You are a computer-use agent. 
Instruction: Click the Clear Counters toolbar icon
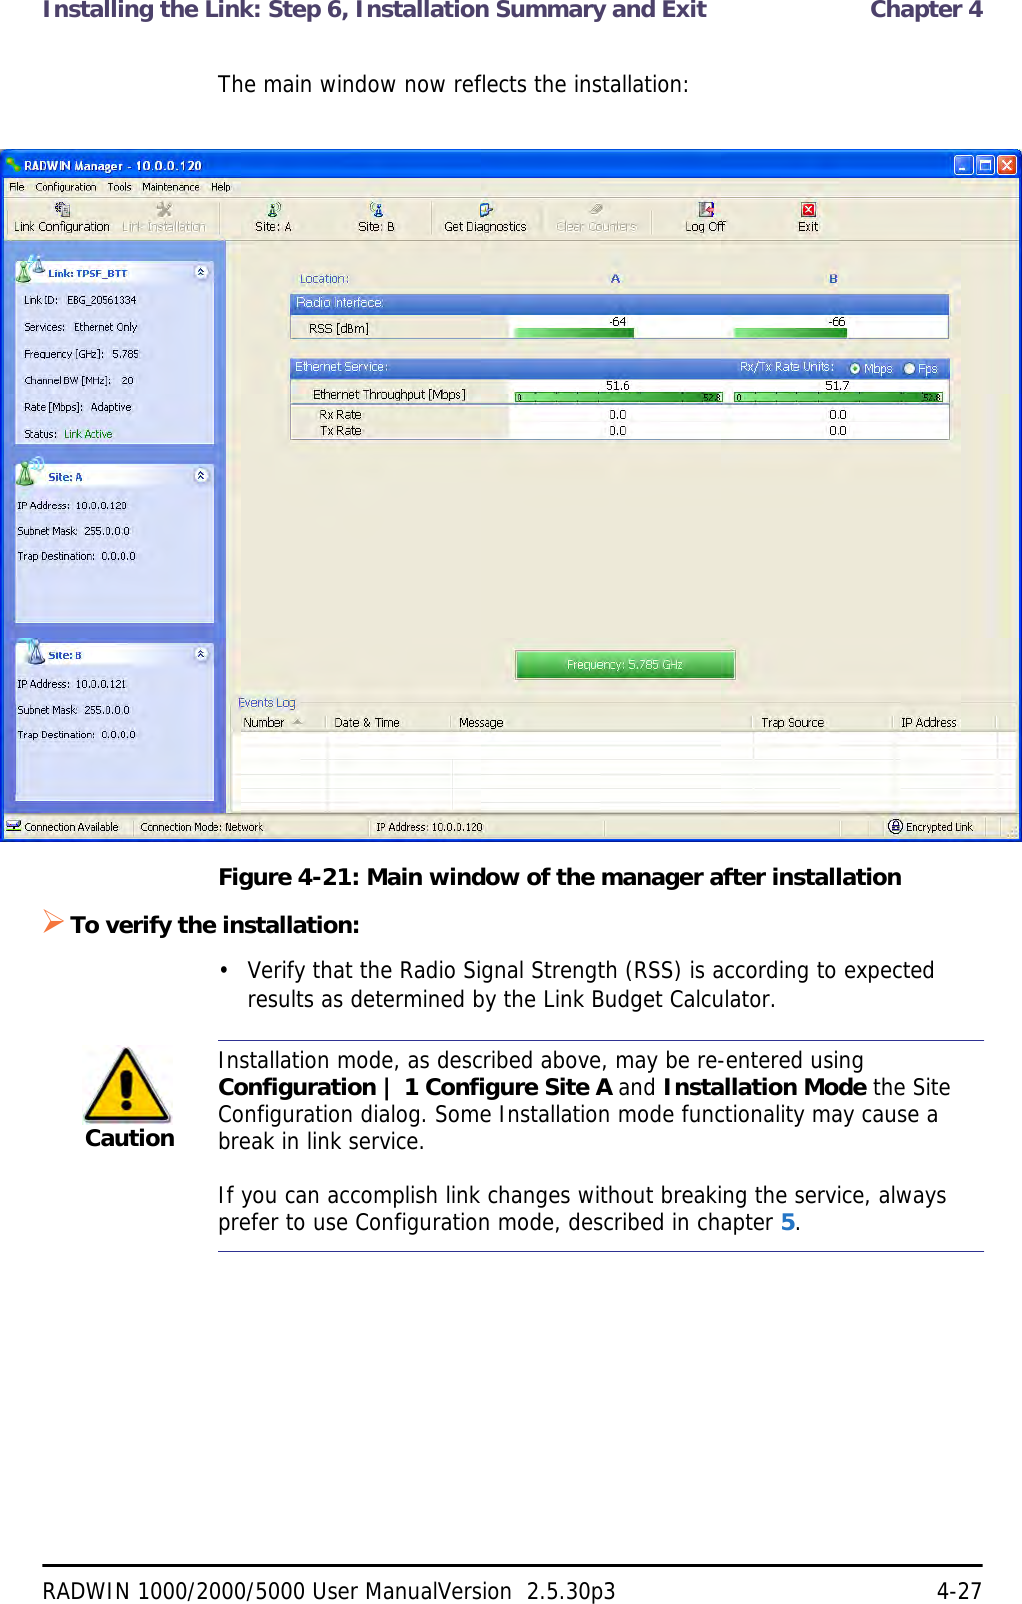[596, 209]
